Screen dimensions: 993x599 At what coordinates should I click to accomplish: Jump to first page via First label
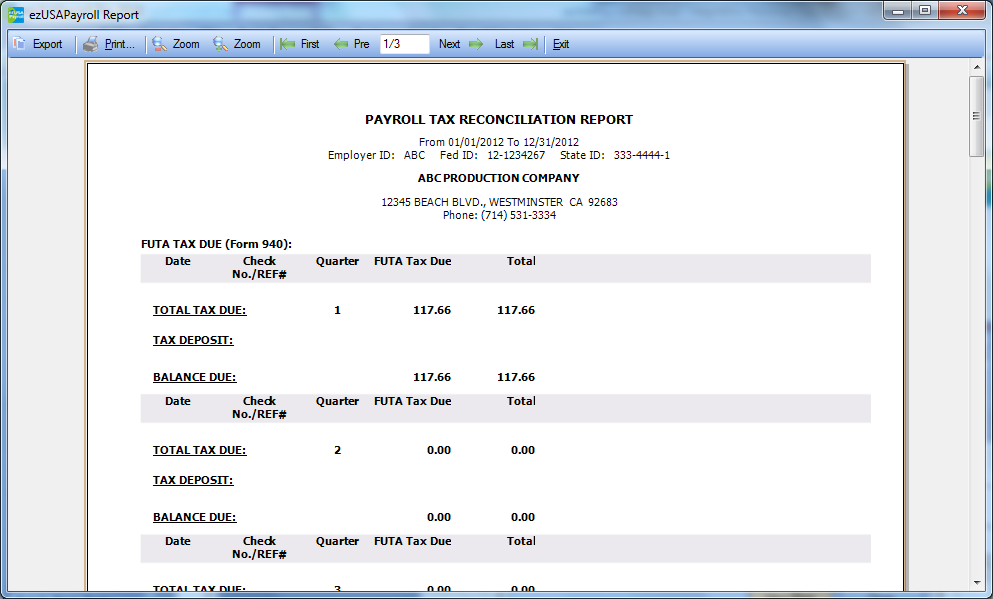[310, 44]
